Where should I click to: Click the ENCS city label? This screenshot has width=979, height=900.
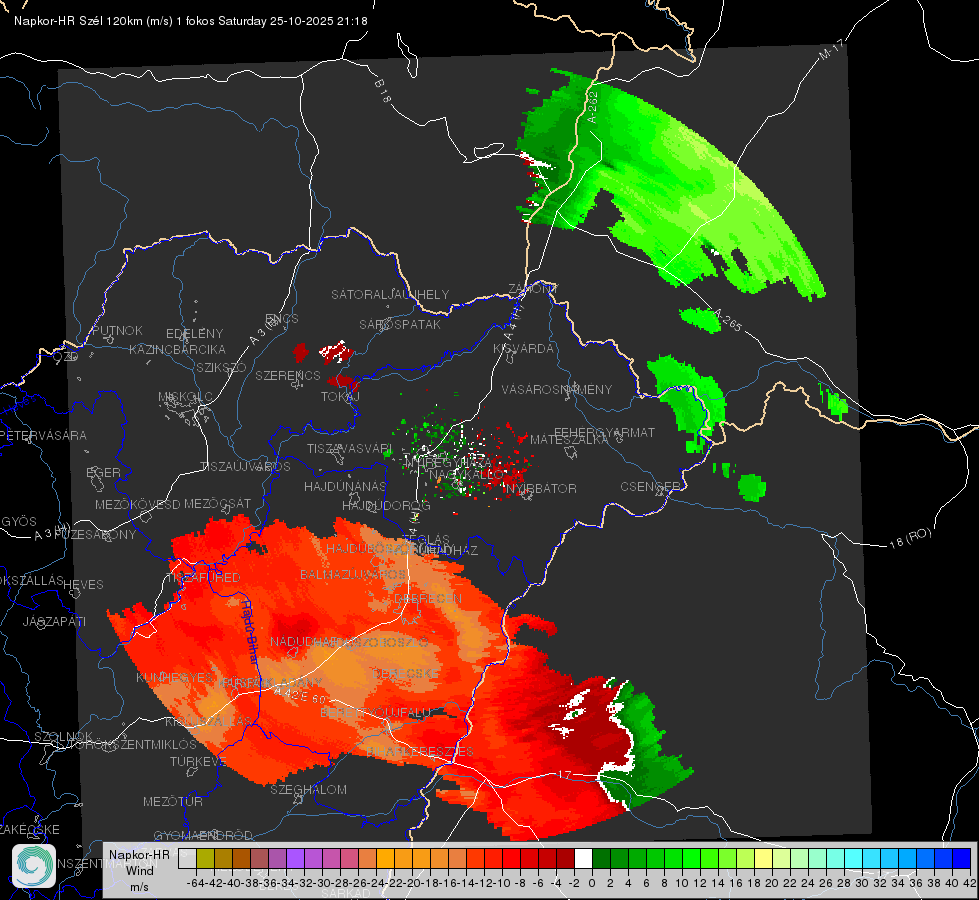[282, 319]
